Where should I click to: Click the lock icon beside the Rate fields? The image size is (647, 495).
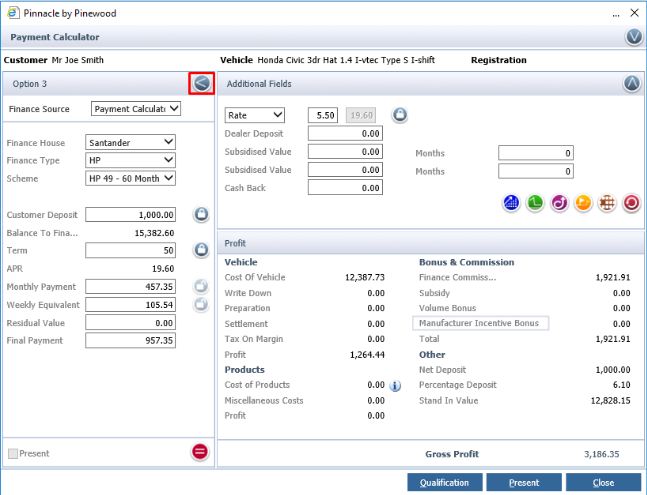point(399,115)
